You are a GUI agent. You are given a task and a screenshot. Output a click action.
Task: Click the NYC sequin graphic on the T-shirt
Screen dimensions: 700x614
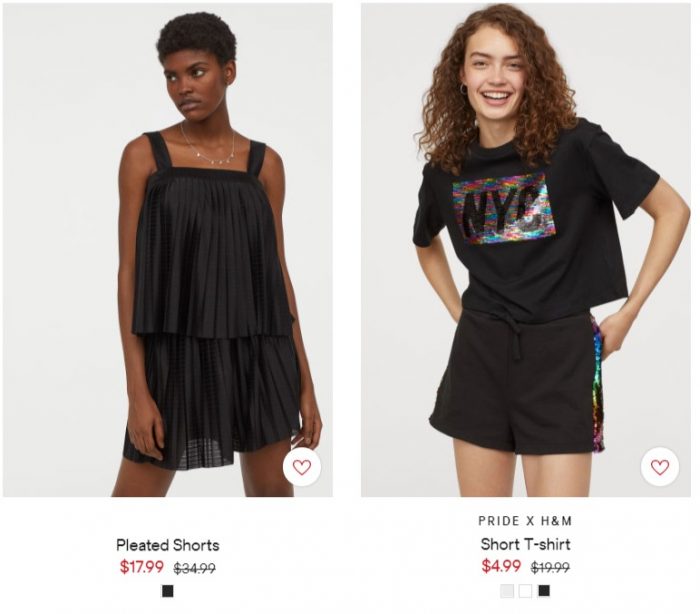pyautogui.click(x=504, y=208)
